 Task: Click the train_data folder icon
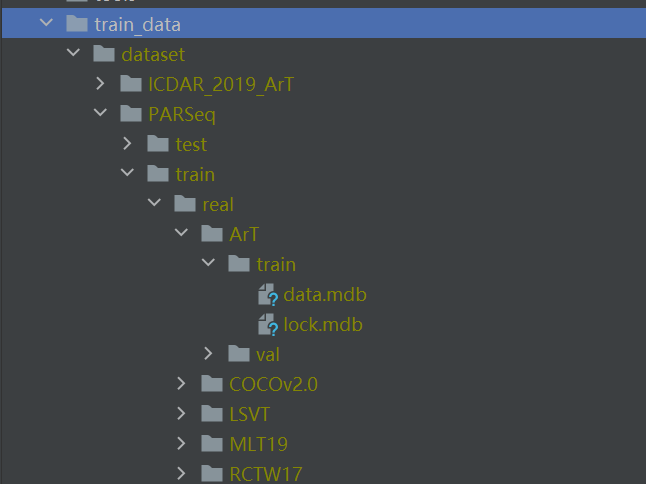(x=76, y=24)
